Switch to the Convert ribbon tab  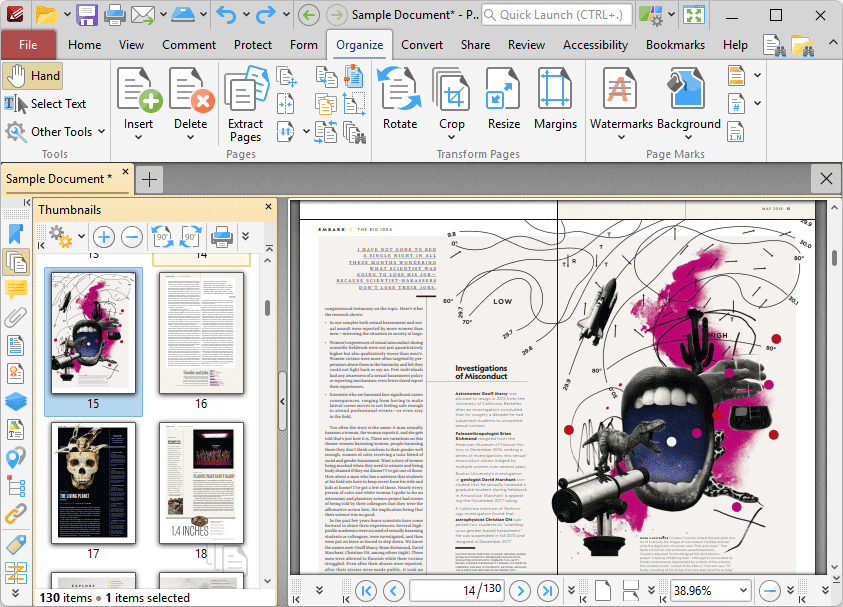click(421, 44)
